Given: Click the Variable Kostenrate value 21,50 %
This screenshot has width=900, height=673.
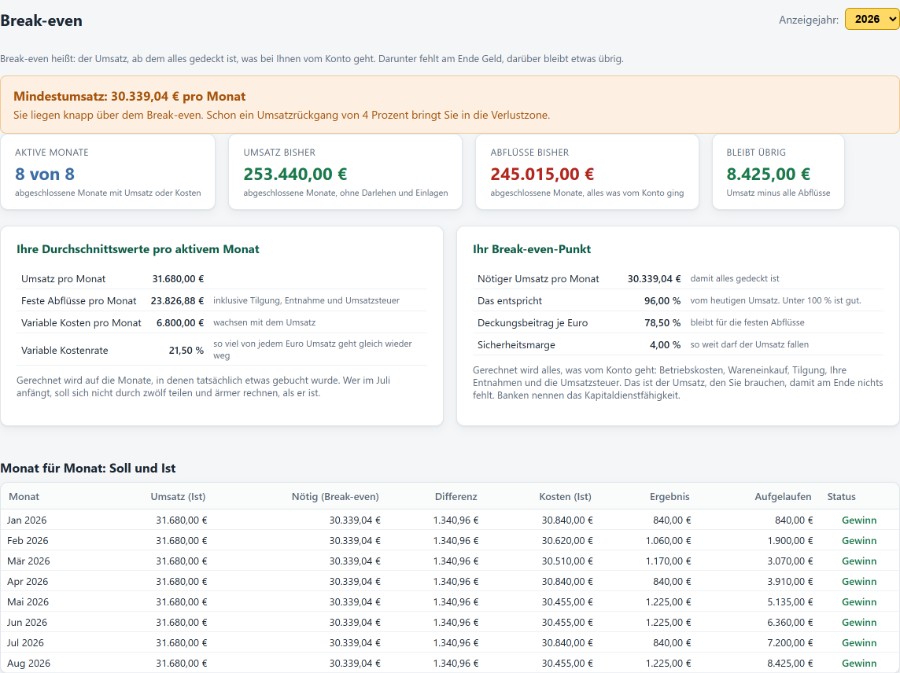Looking at the screenshot, I should (186, 350).
